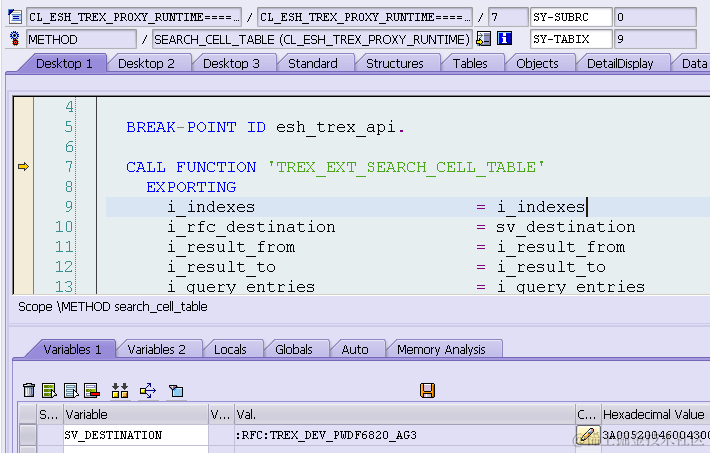Click the icon left of the blue info icon
Viewport: 710px width, 453px height.
click(x=484, y=39)
